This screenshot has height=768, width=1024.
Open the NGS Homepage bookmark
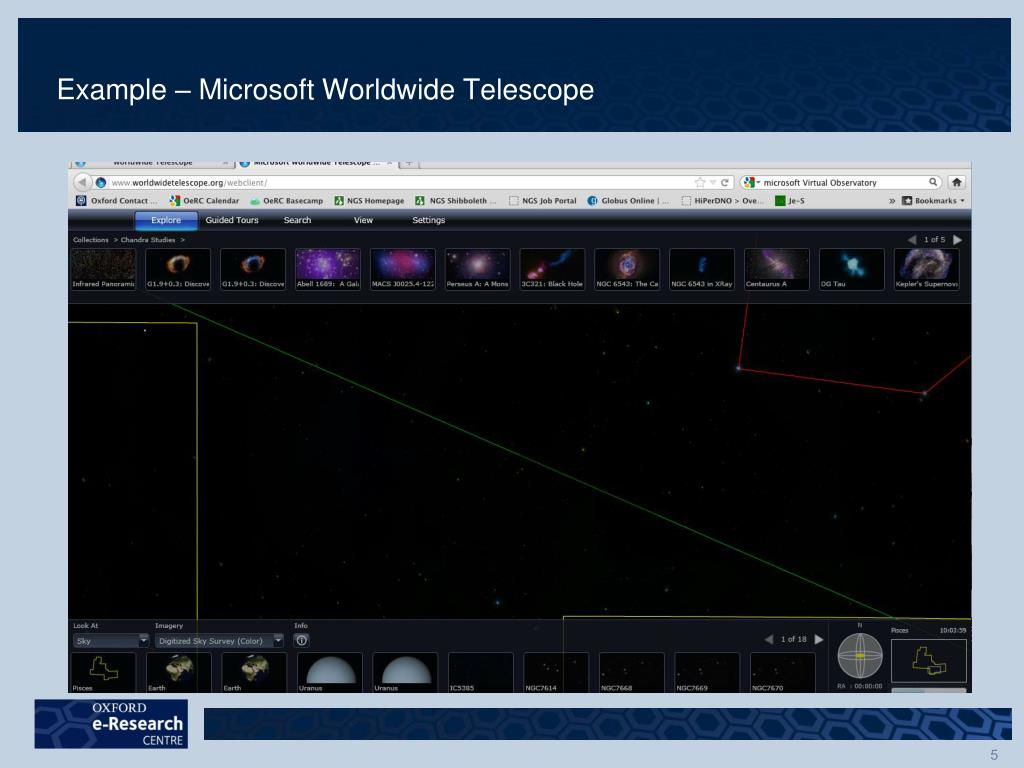tap(369, 200)
